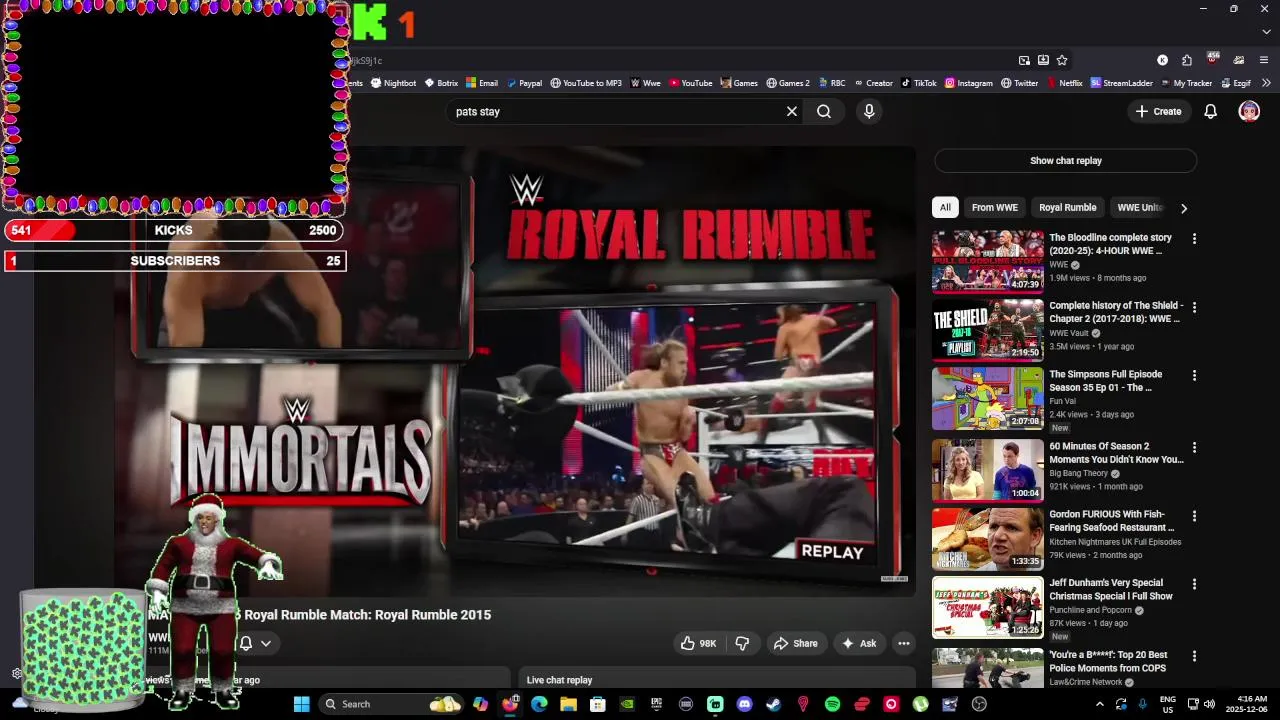Open Steam from the taskbar
1280x720 pixels.
(x=774, y=704)
